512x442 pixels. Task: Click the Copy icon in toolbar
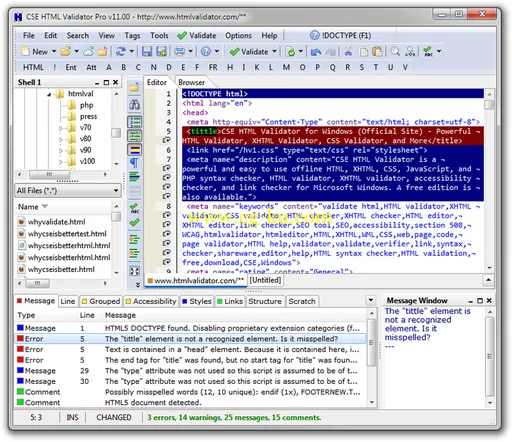click(363, 52)
